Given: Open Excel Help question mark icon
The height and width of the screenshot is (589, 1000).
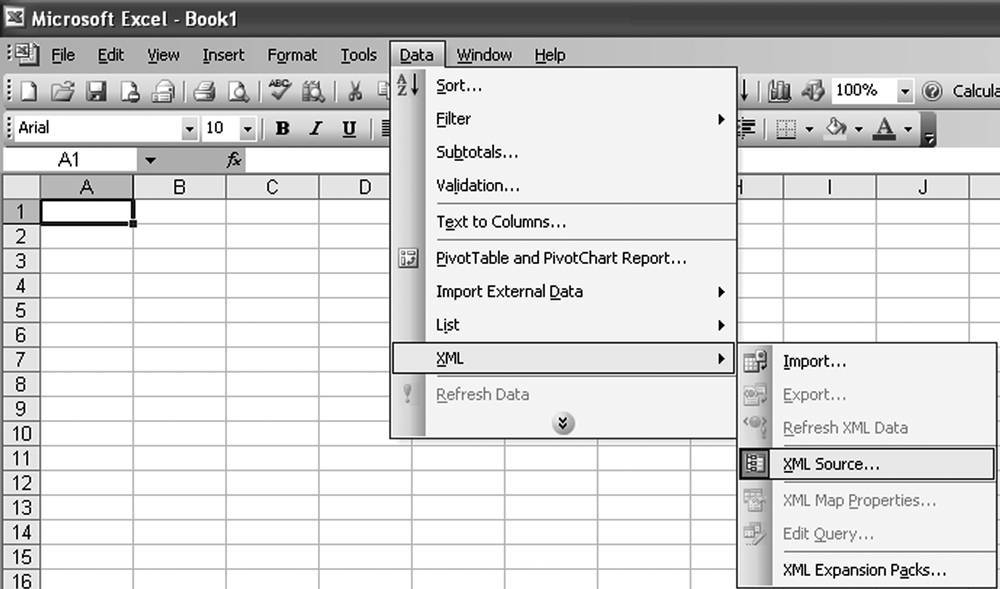Looking at the screenshot, I should pyautogui.click(x=932, y=91).
